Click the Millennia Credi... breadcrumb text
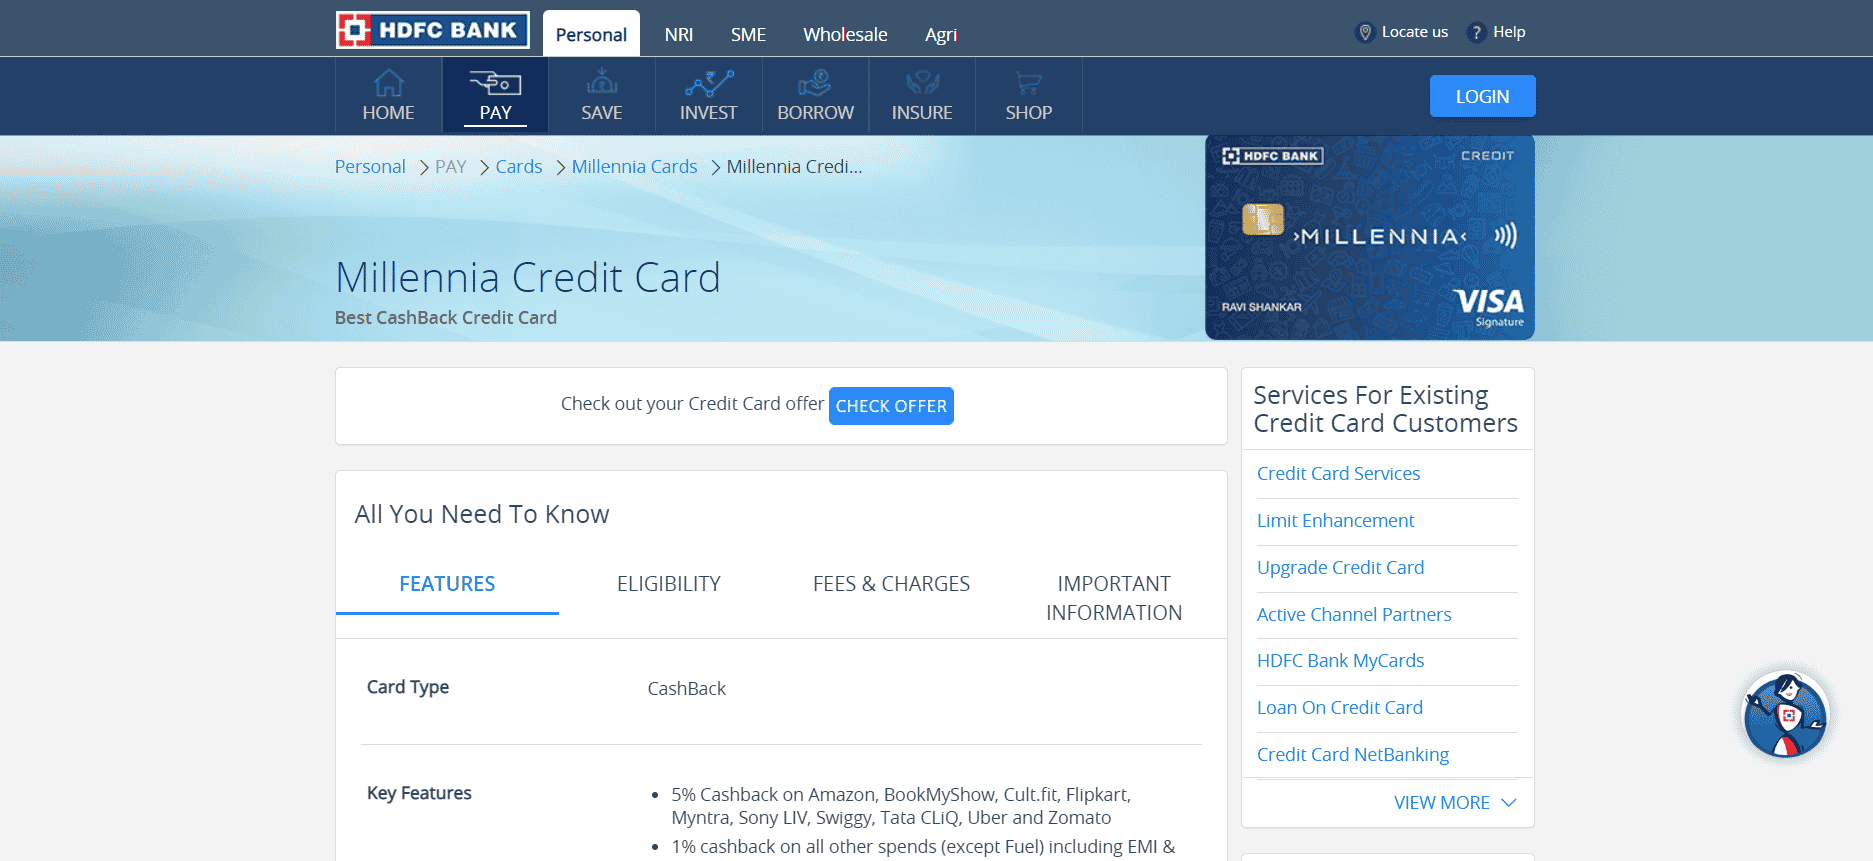 [794, 167]
